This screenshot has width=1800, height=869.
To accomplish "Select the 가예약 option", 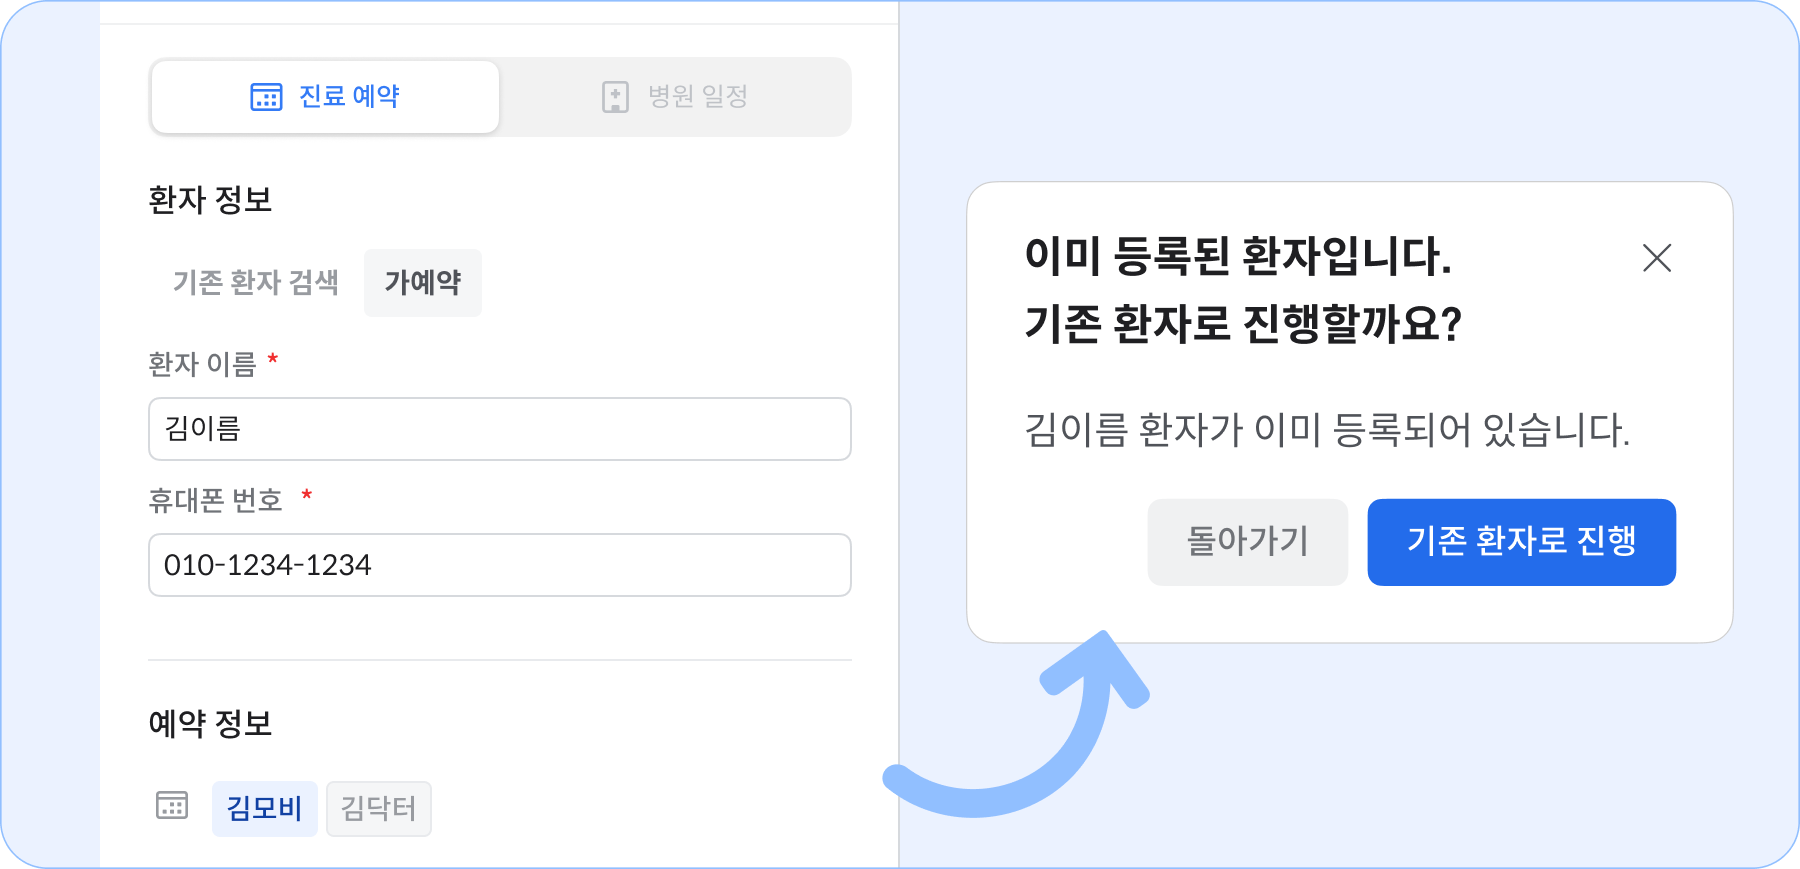I will click(x=423, y=283).
